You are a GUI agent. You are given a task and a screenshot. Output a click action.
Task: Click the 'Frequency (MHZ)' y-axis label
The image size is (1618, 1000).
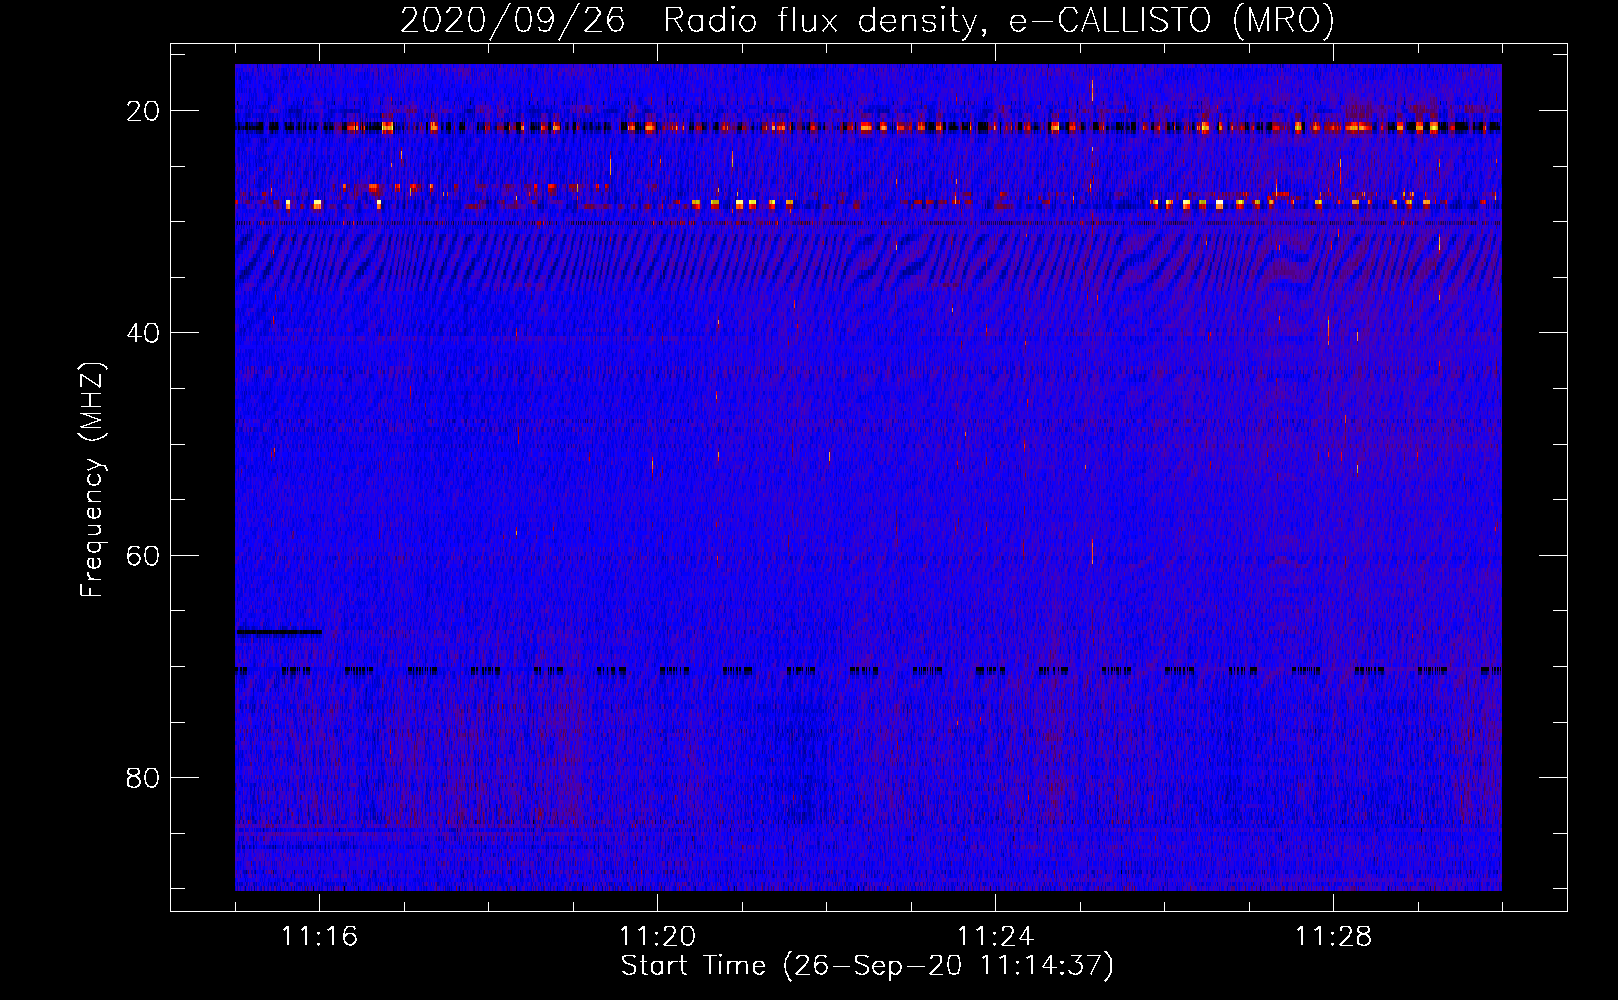(x=92, y=480)
